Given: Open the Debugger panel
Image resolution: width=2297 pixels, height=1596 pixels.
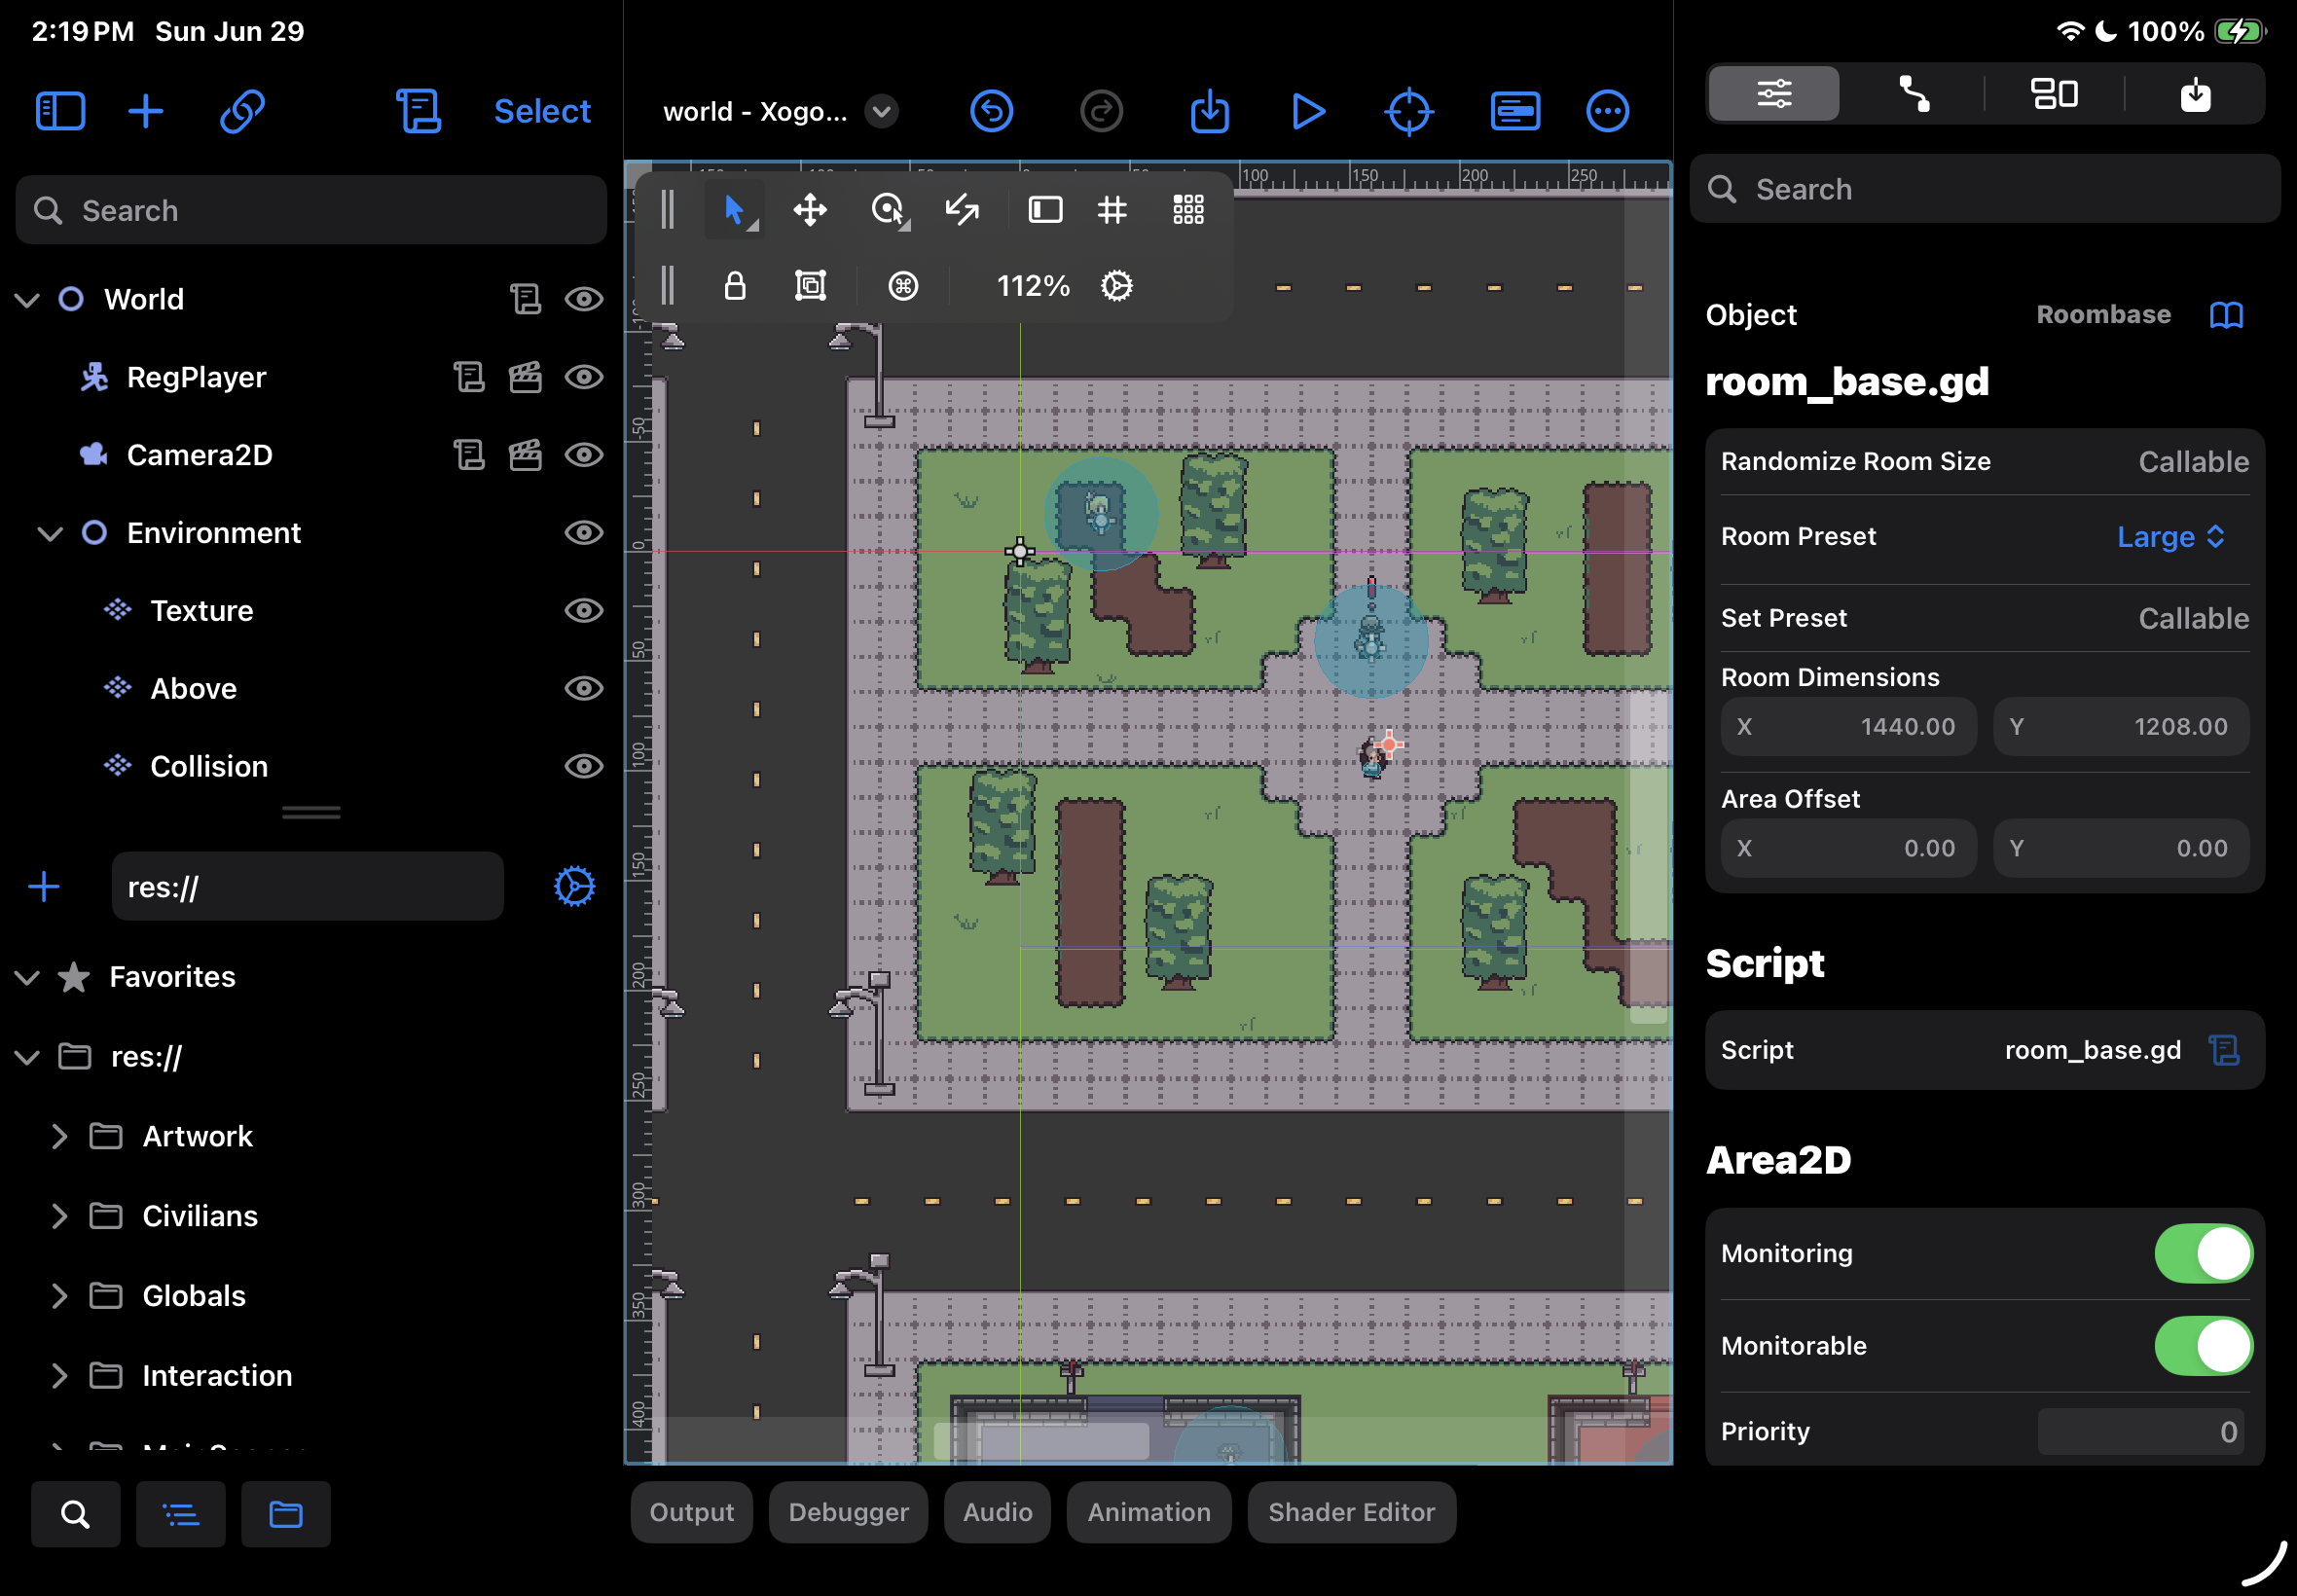Looking at the screenshot, I should (x=848, y=1512).
